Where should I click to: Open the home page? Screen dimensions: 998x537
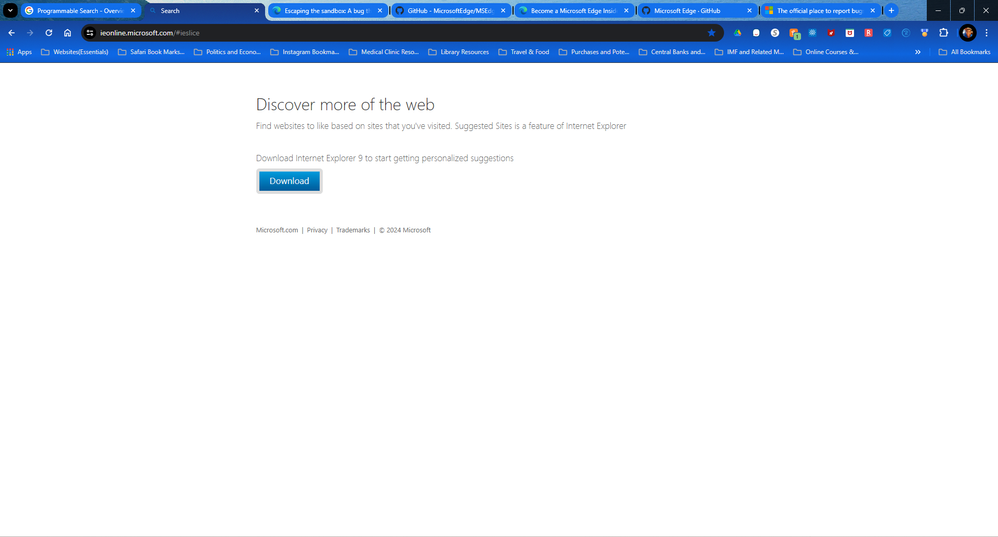coord(67,32)
